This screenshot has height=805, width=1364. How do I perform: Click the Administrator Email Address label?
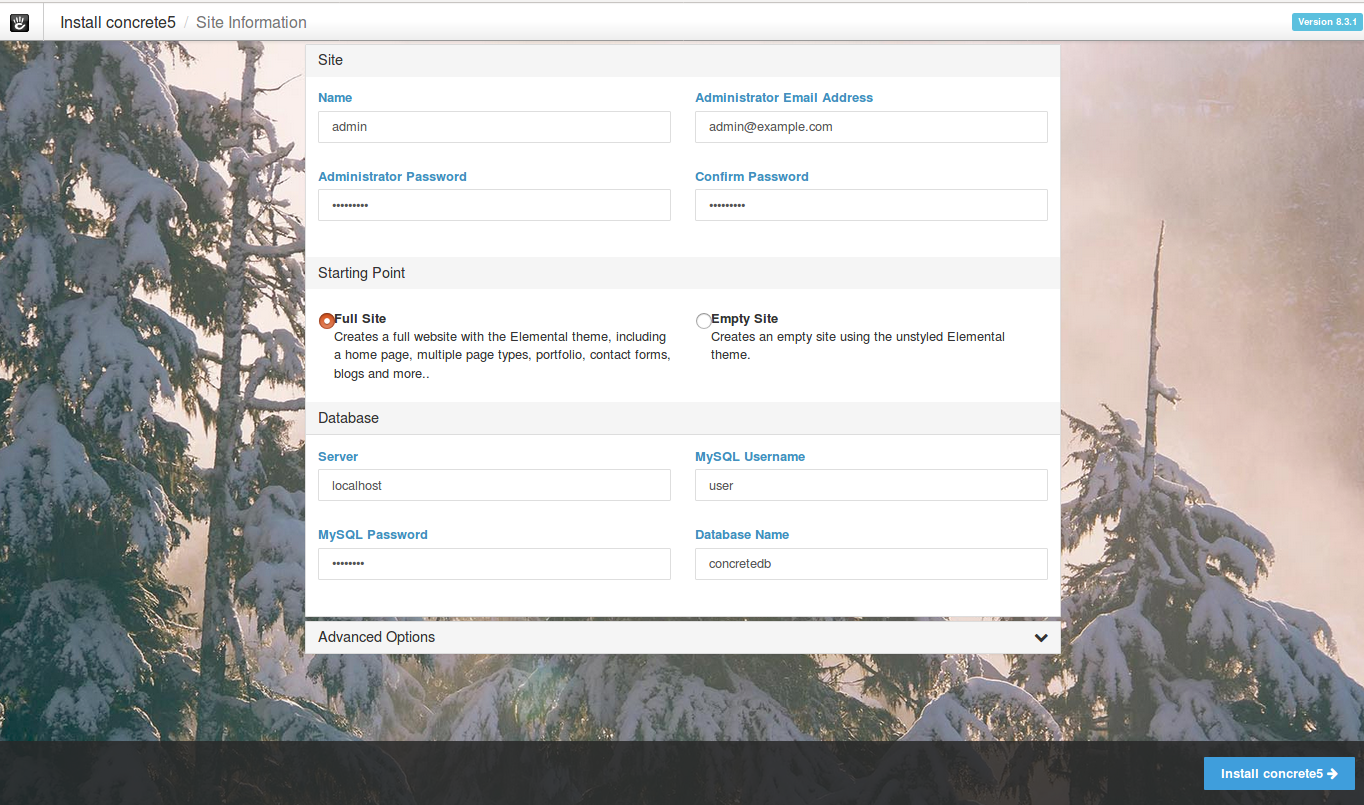tap(784, 98)
